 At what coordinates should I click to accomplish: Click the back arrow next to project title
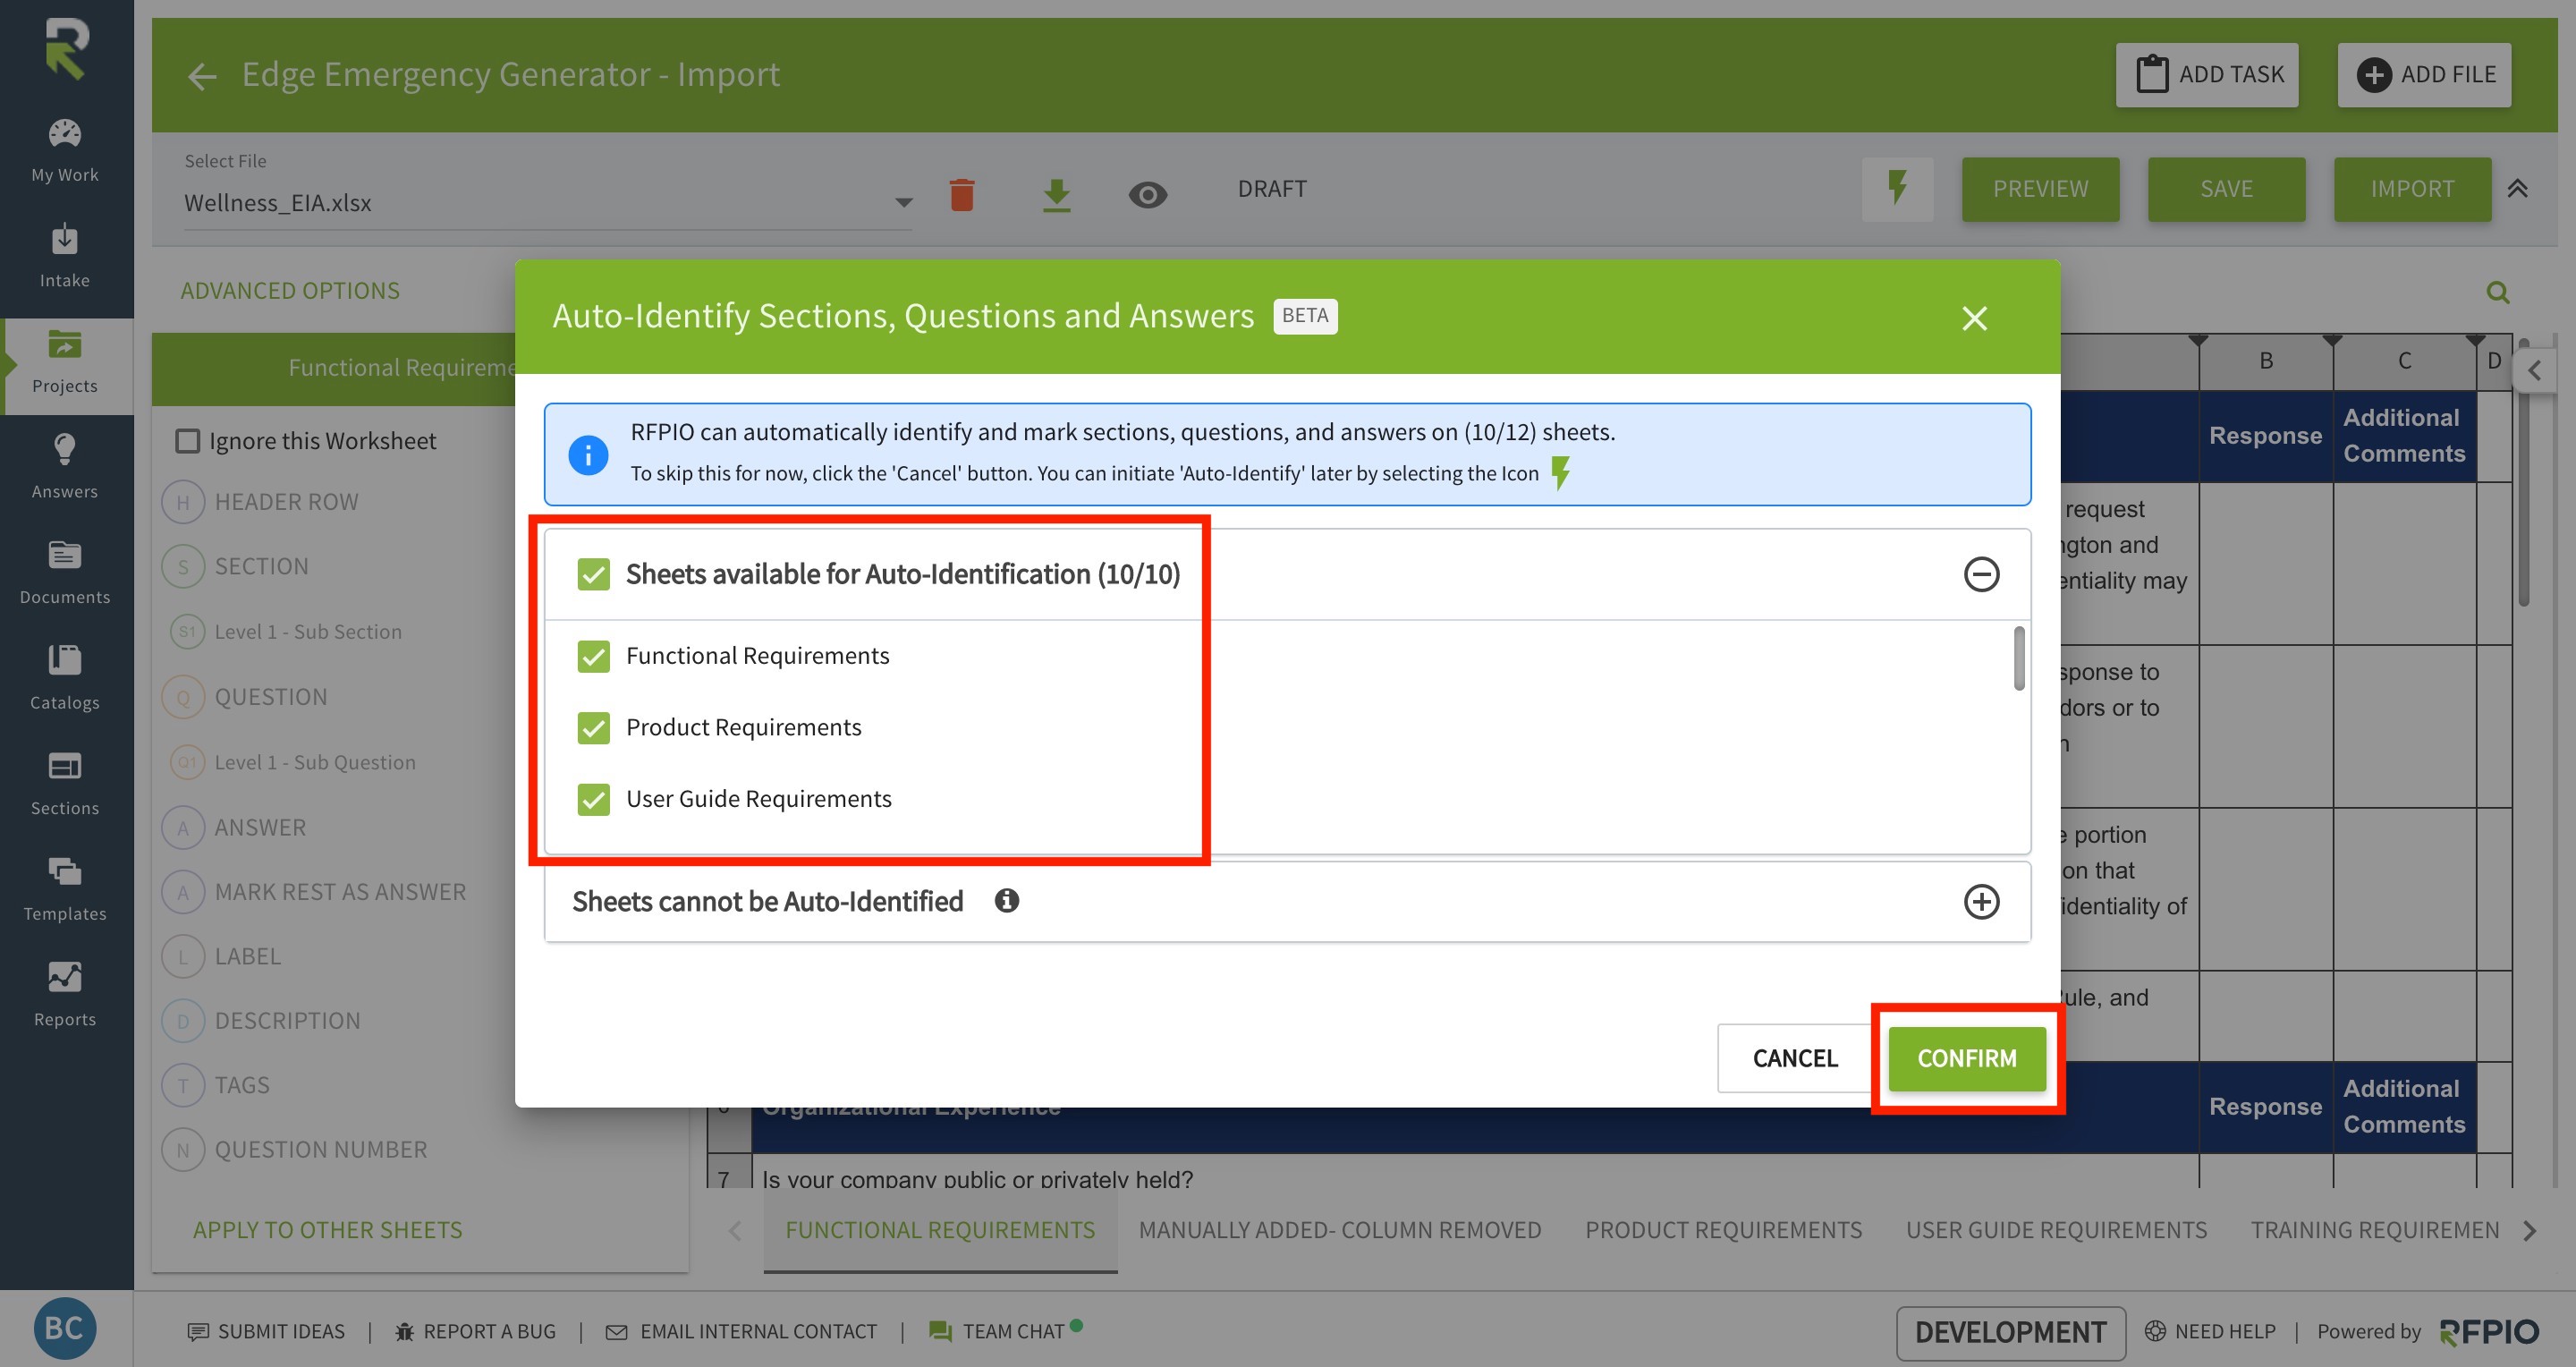[x=202, y=76]
